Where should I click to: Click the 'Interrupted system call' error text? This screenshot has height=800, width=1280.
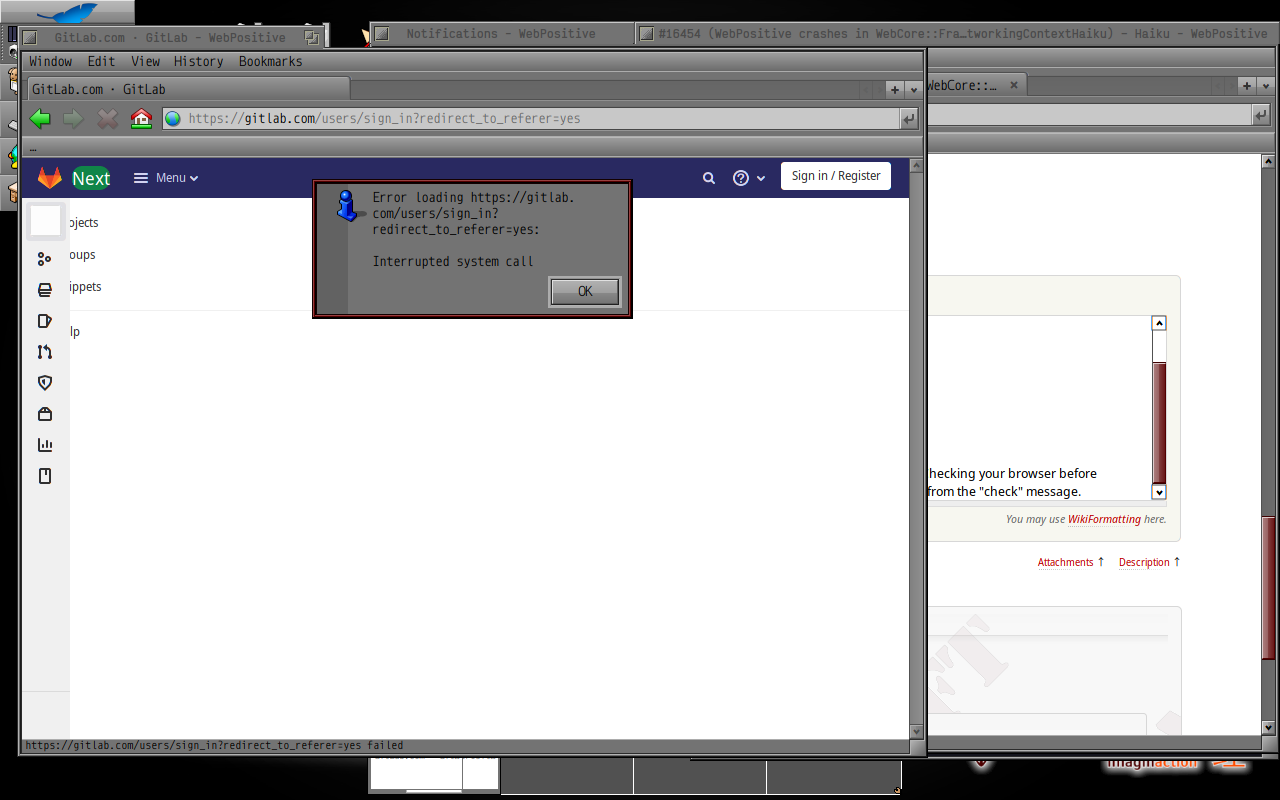click(453, 262)
